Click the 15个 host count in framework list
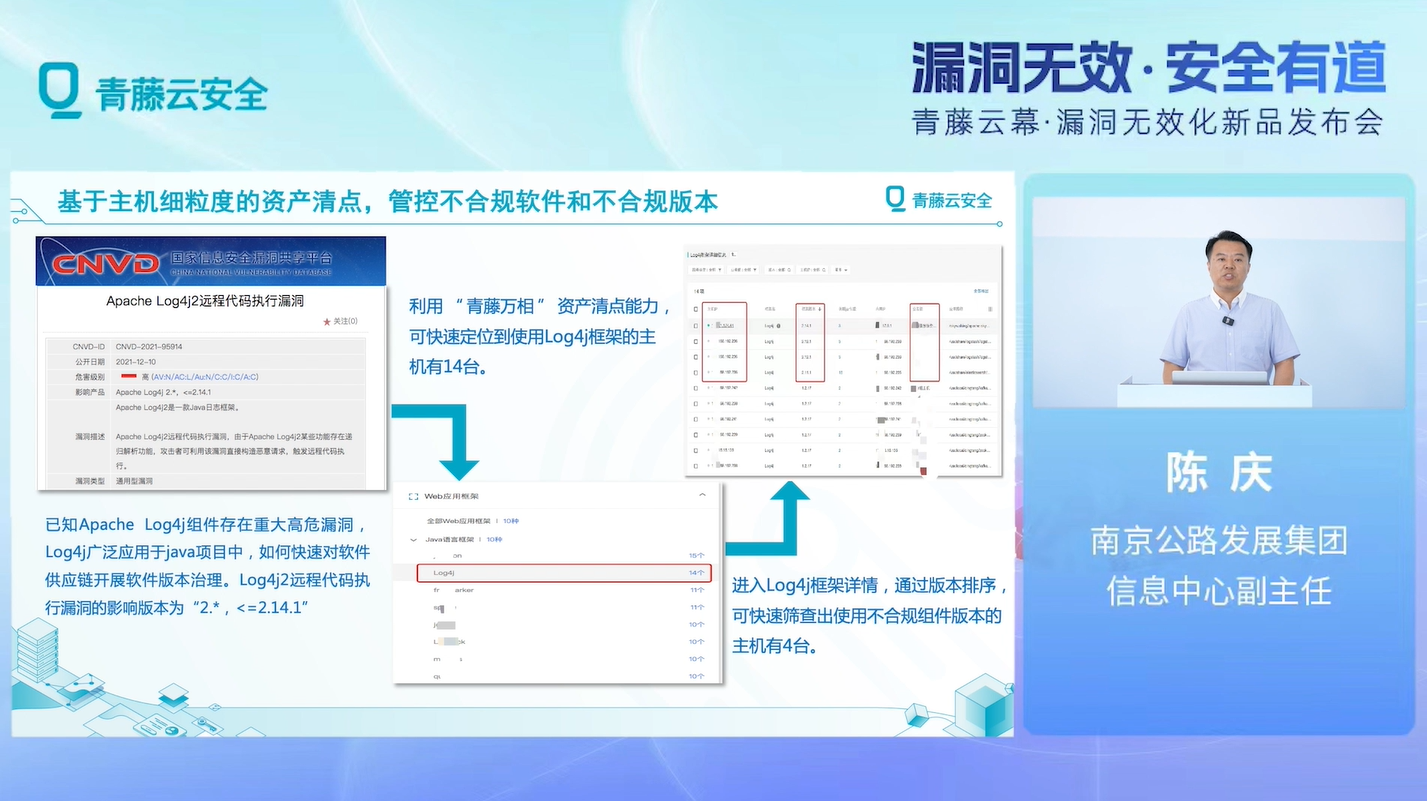The image size is (1427, 801). click(697, 556)
